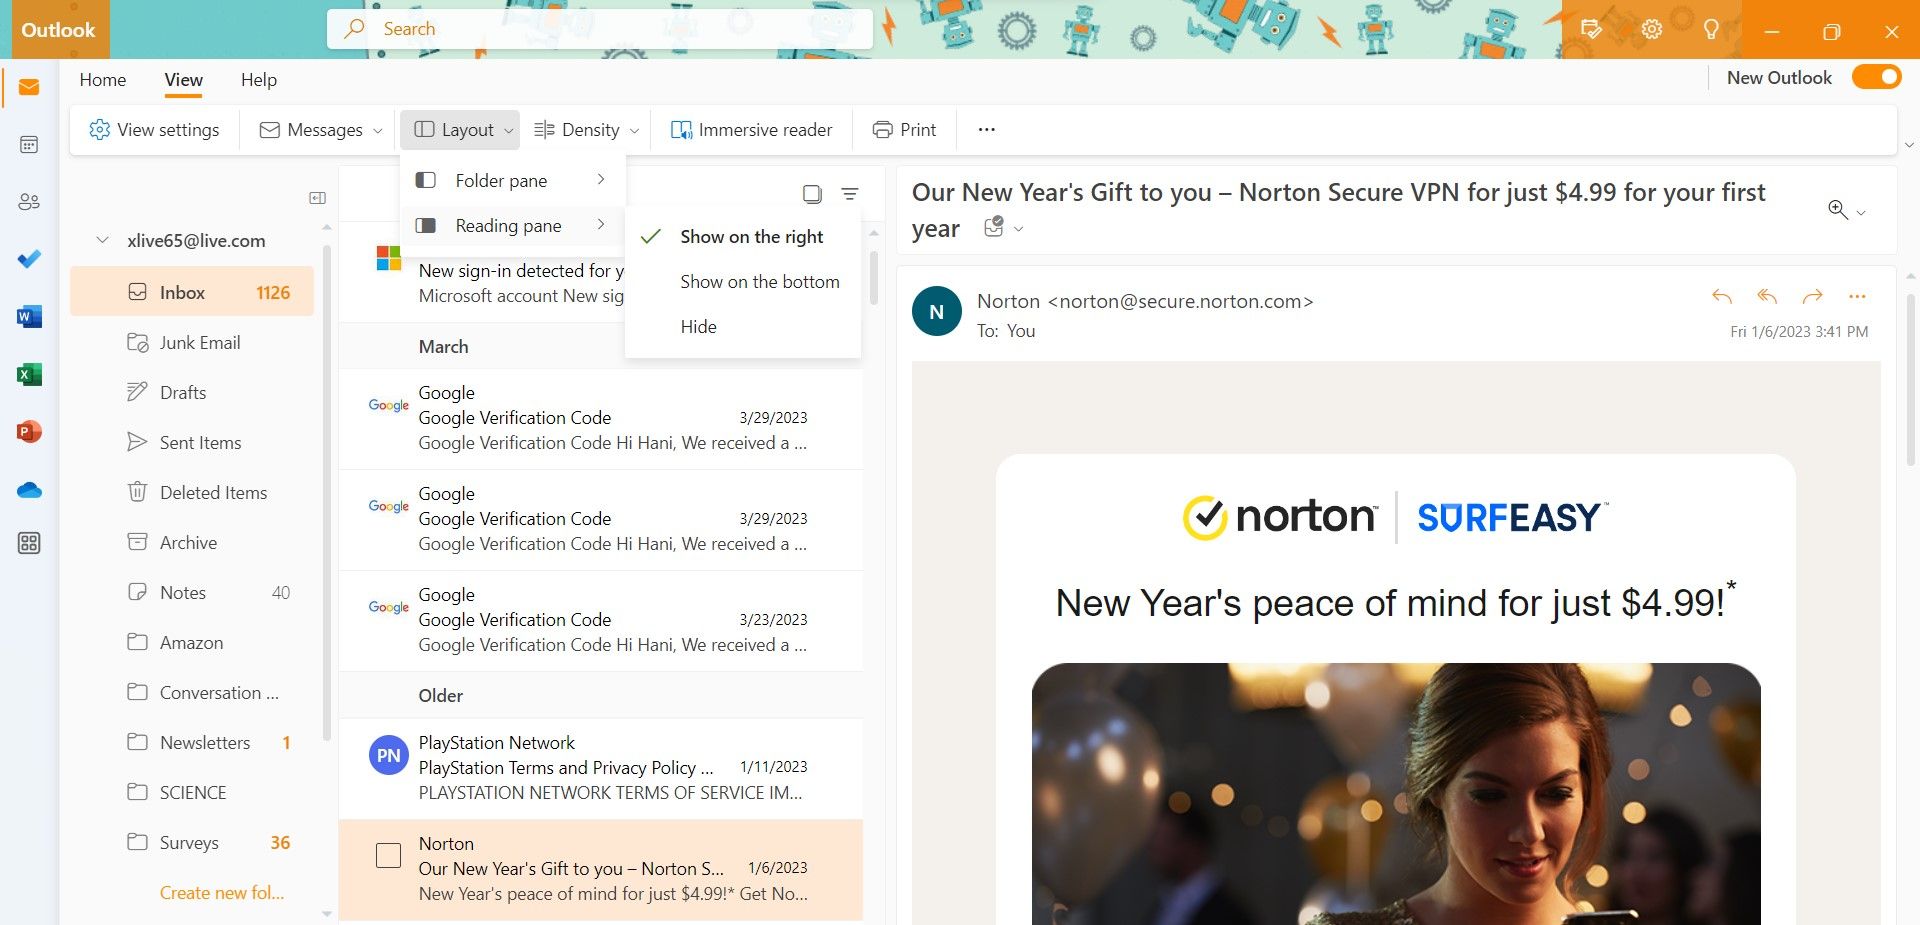Open the Surveys folder
This screenshot has height=925, width=1920.
(x=192, y=842)
